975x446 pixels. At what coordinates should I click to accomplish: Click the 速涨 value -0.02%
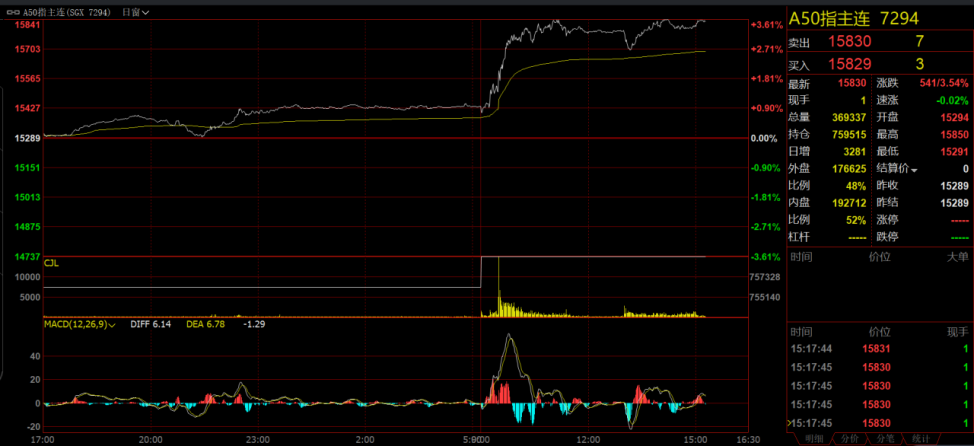pos(952,100)
